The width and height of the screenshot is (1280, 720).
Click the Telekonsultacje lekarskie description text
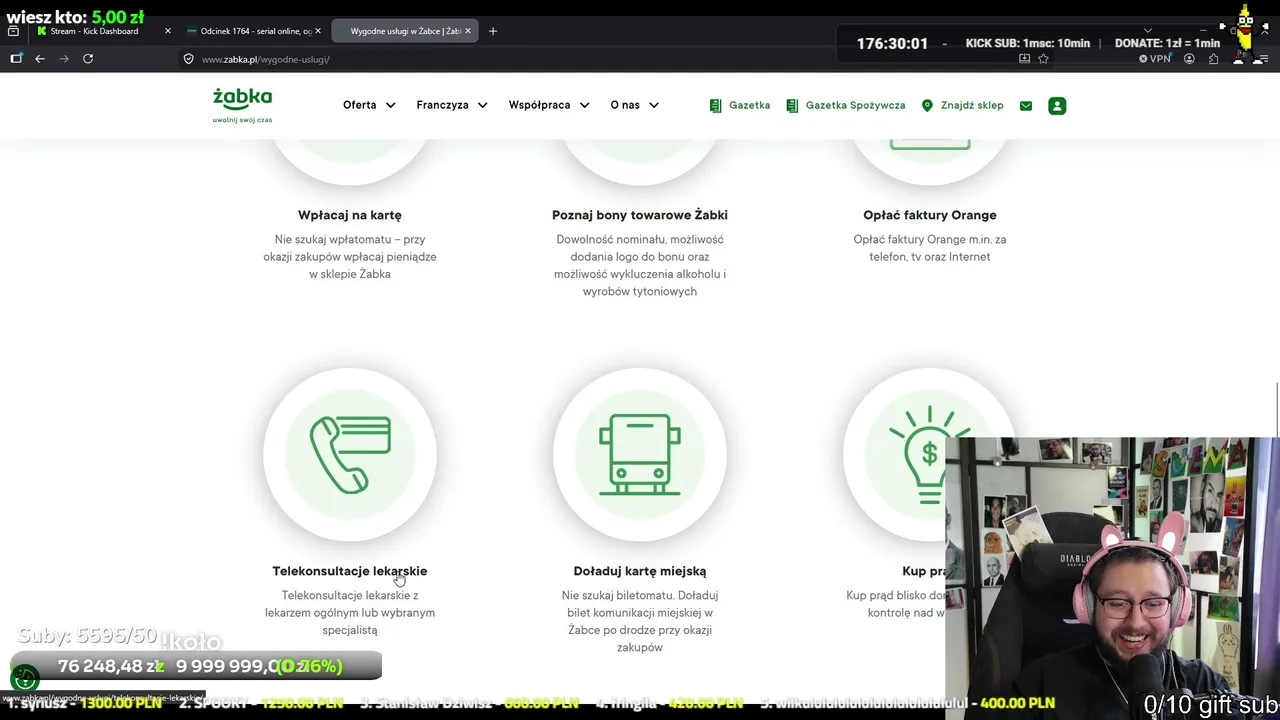[x=350, y=613]
